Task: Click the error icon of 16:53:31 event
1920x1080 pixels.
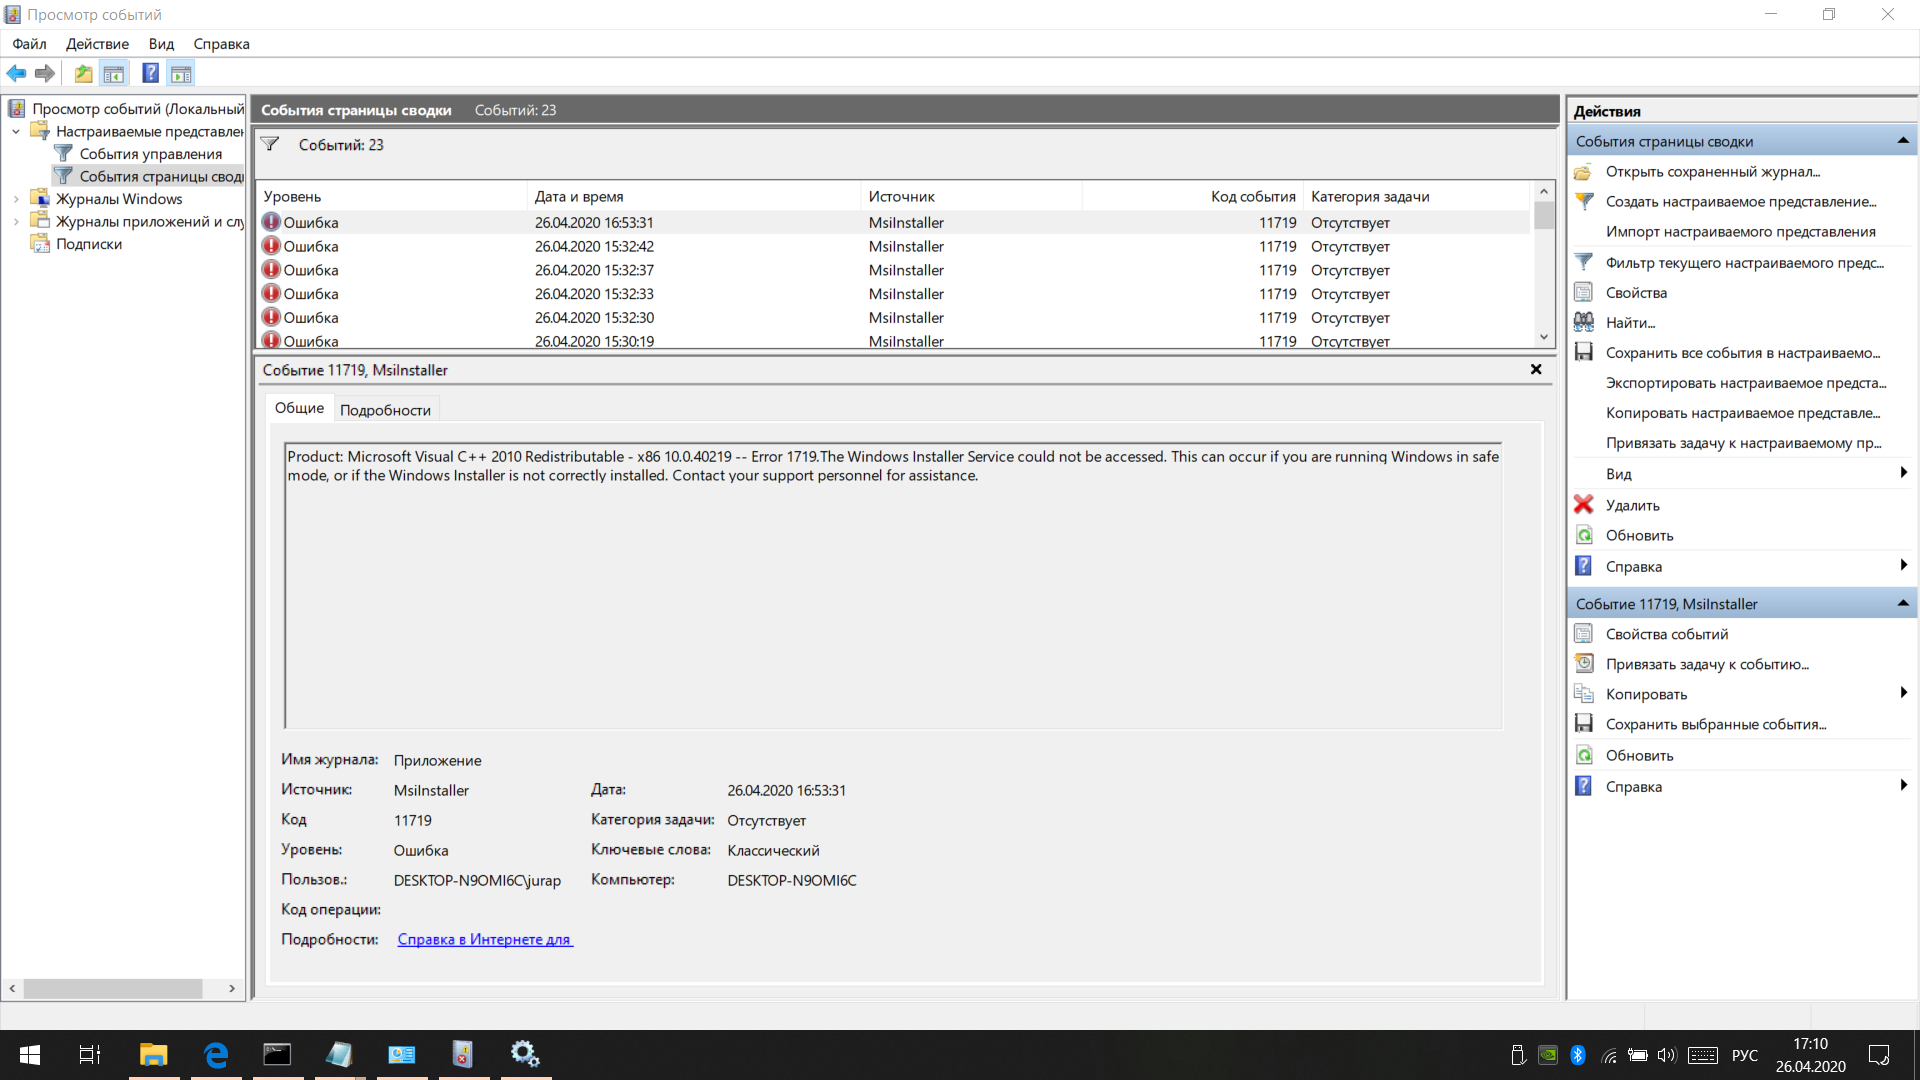Action: (x=271, y=222)
